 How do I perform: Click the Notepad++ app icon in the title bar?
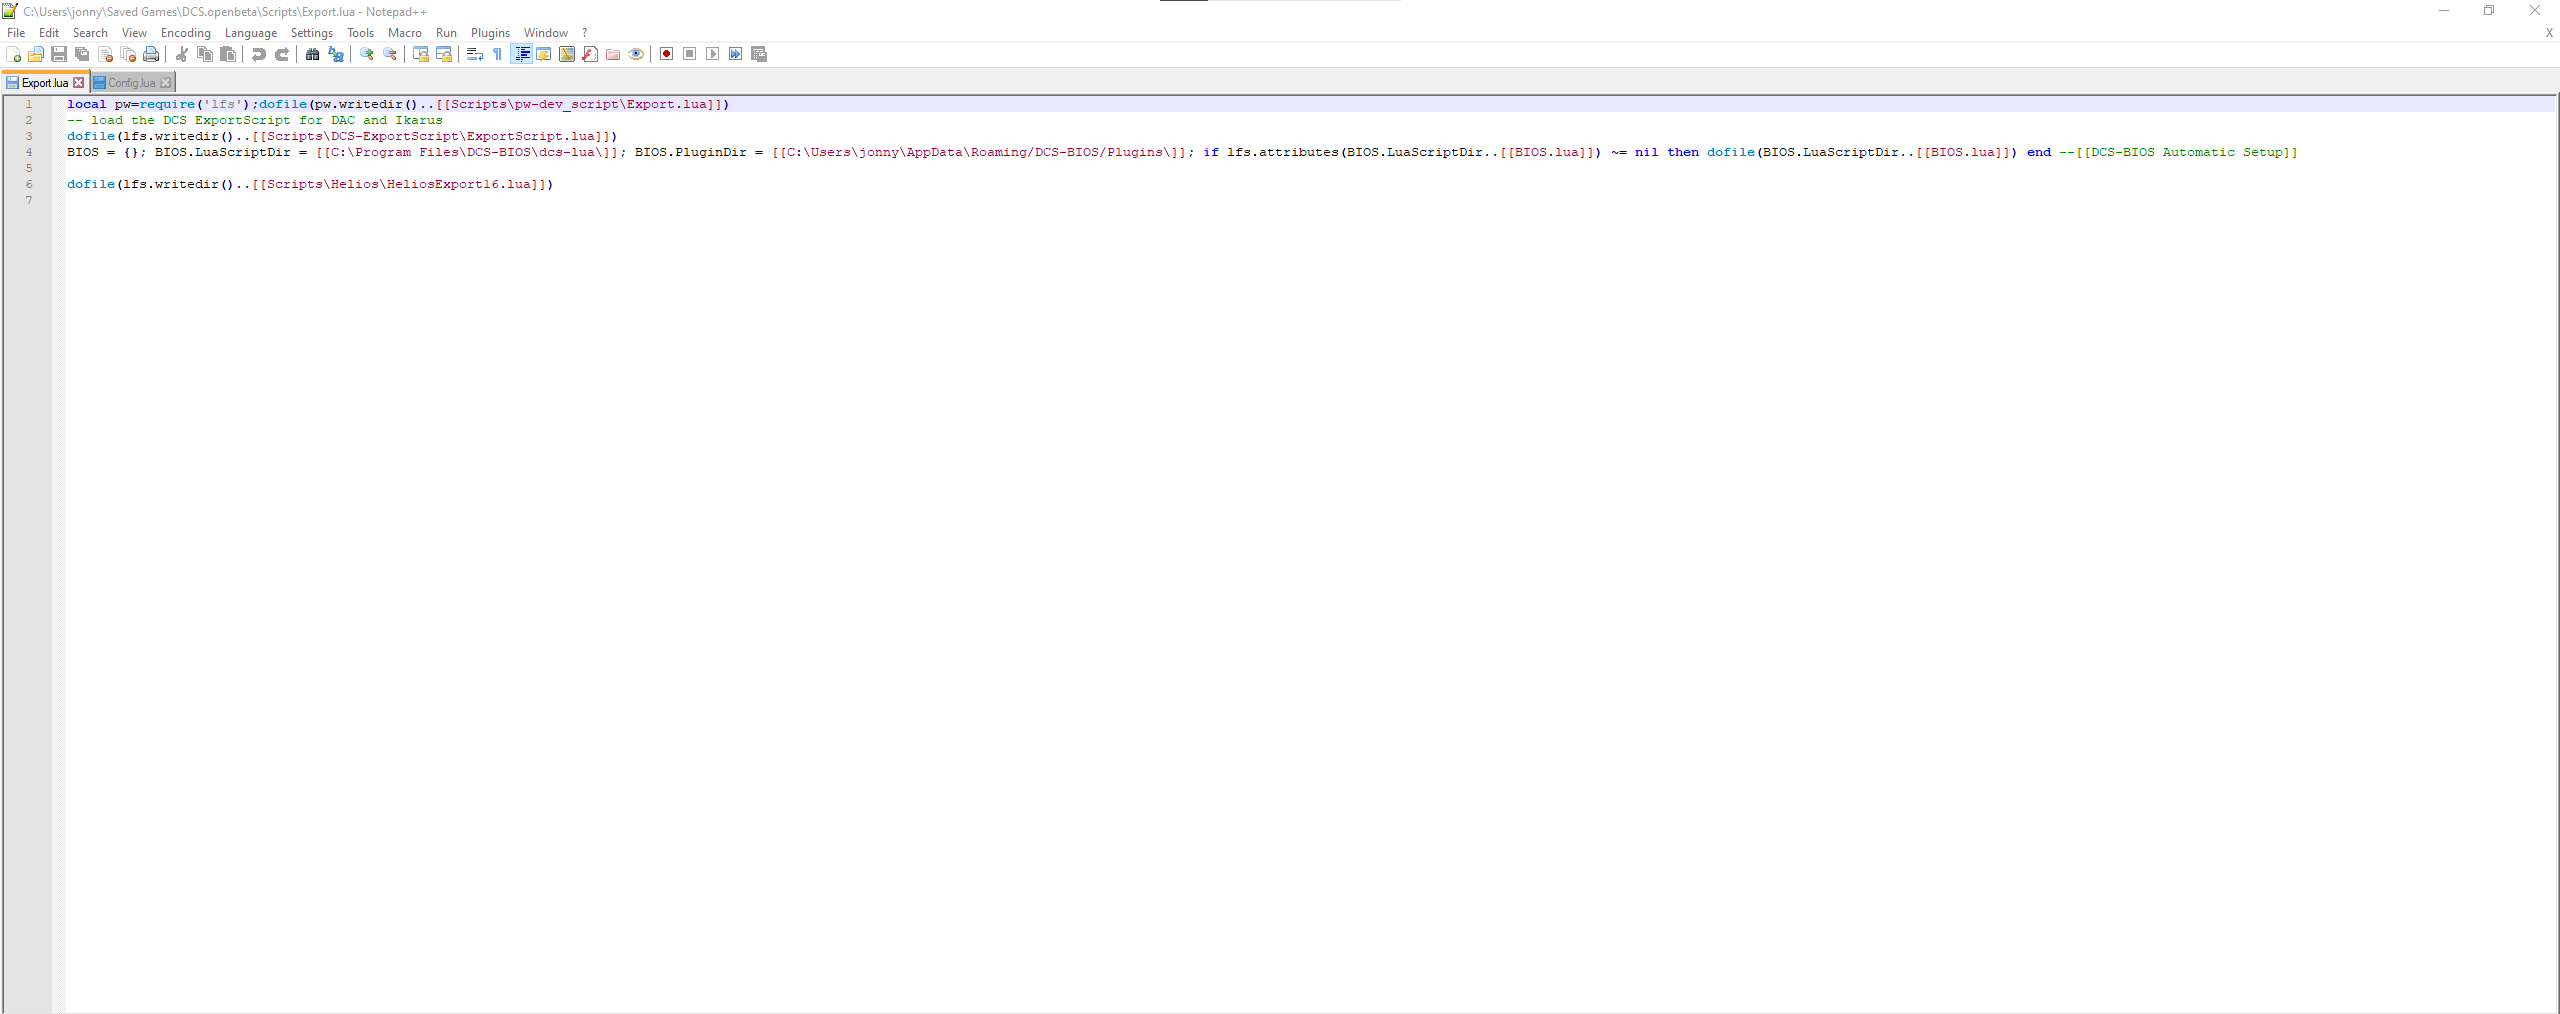(x=10, y=11)
